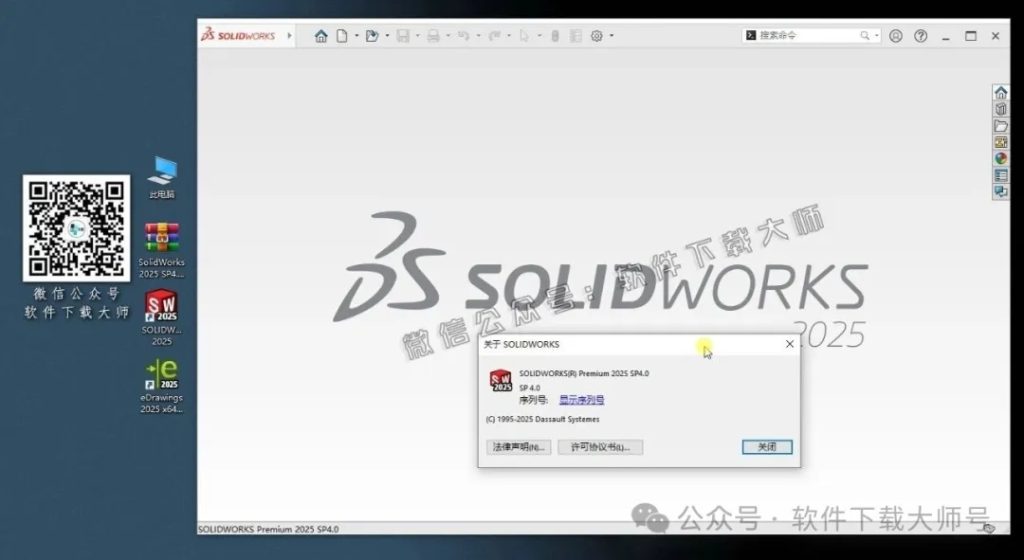Image resolution: width=1024 pixels, height=560 pixels.
Task: Close About SOLIDWORKS dialog with X
Action: (x=790, y=344)
